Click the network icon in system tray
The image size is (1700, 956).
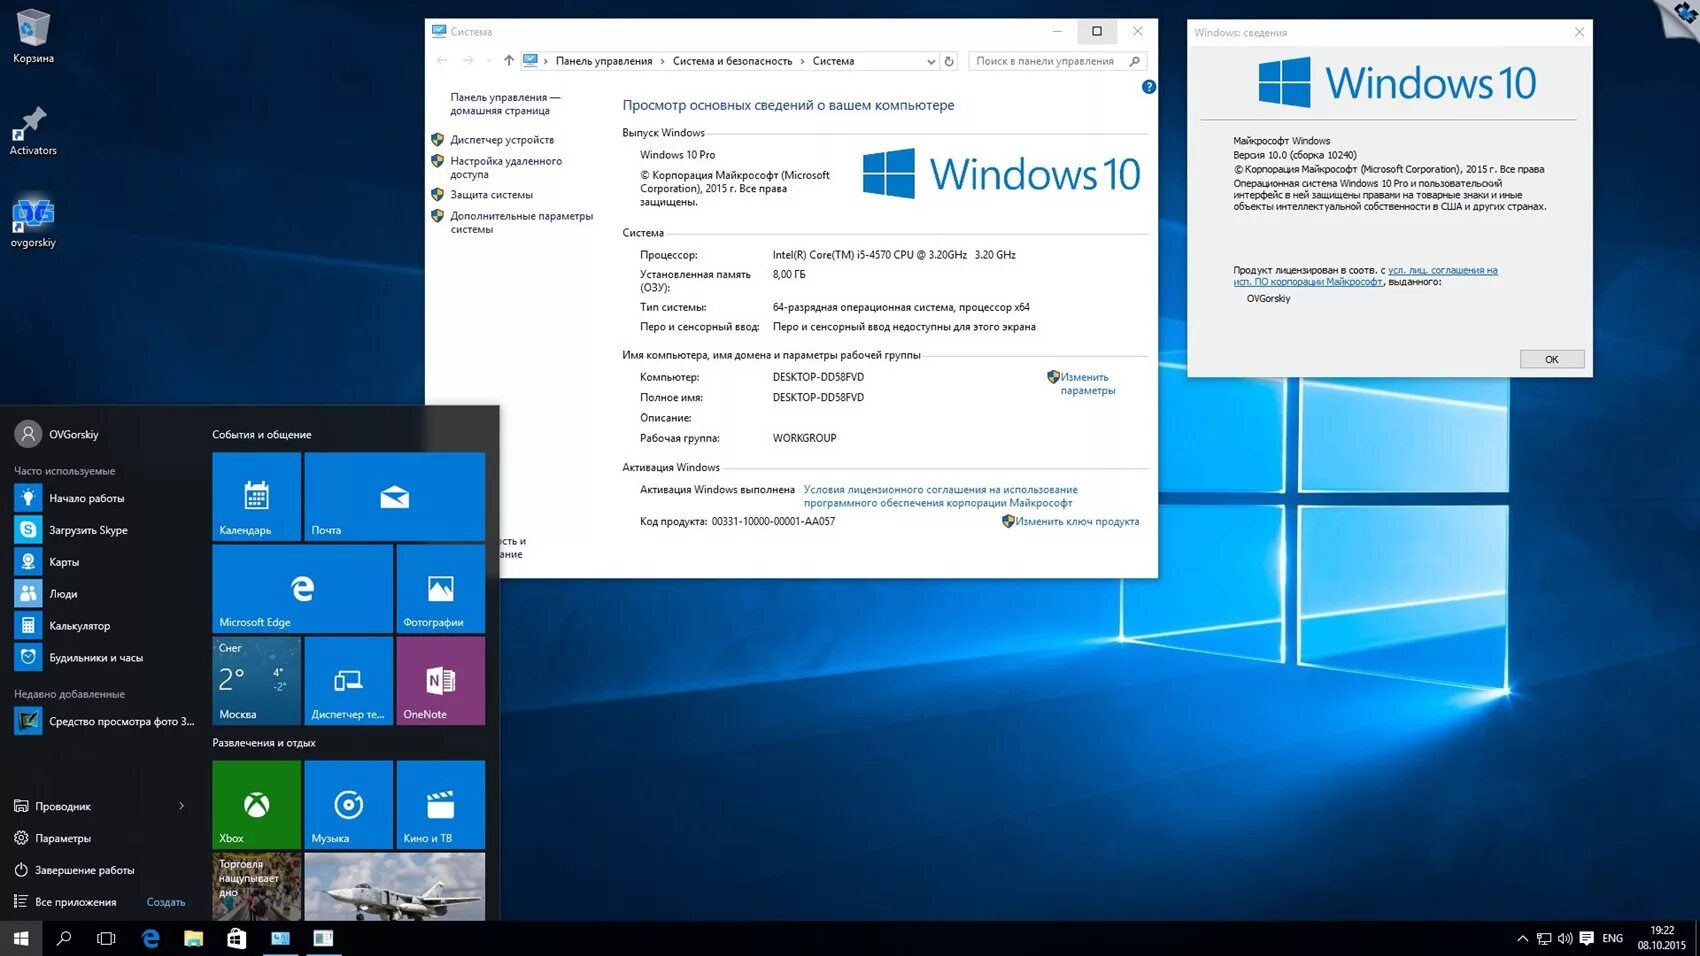(1544, 938)
